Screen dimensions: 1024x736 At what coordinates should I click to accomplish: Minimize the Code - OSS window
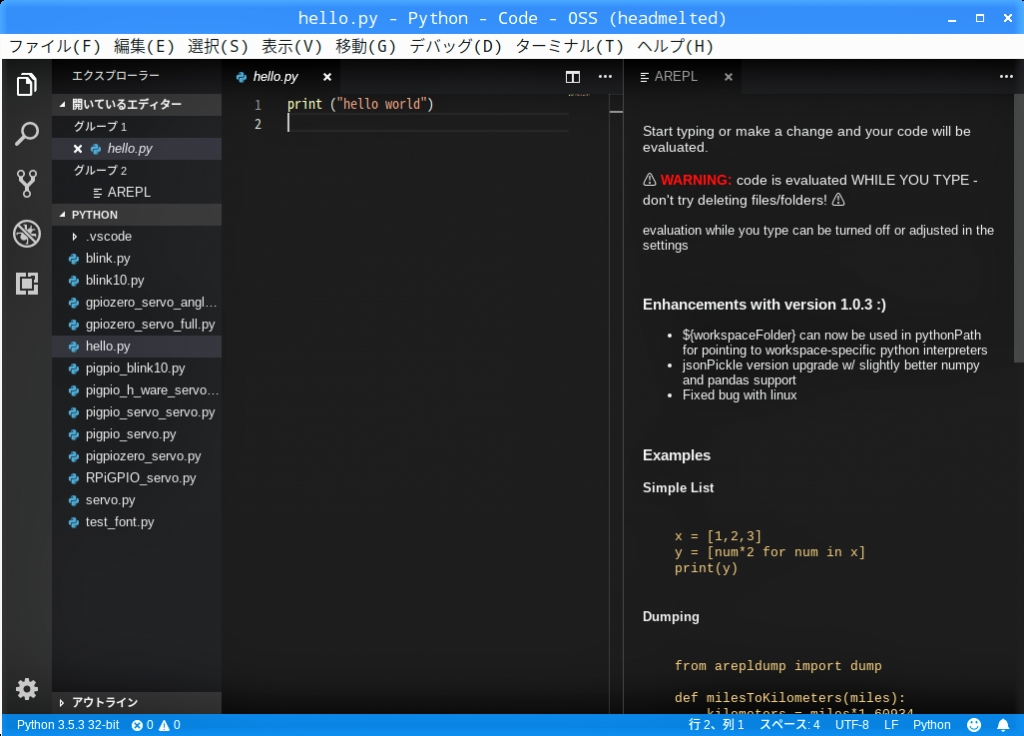click(x=952, y=19)
